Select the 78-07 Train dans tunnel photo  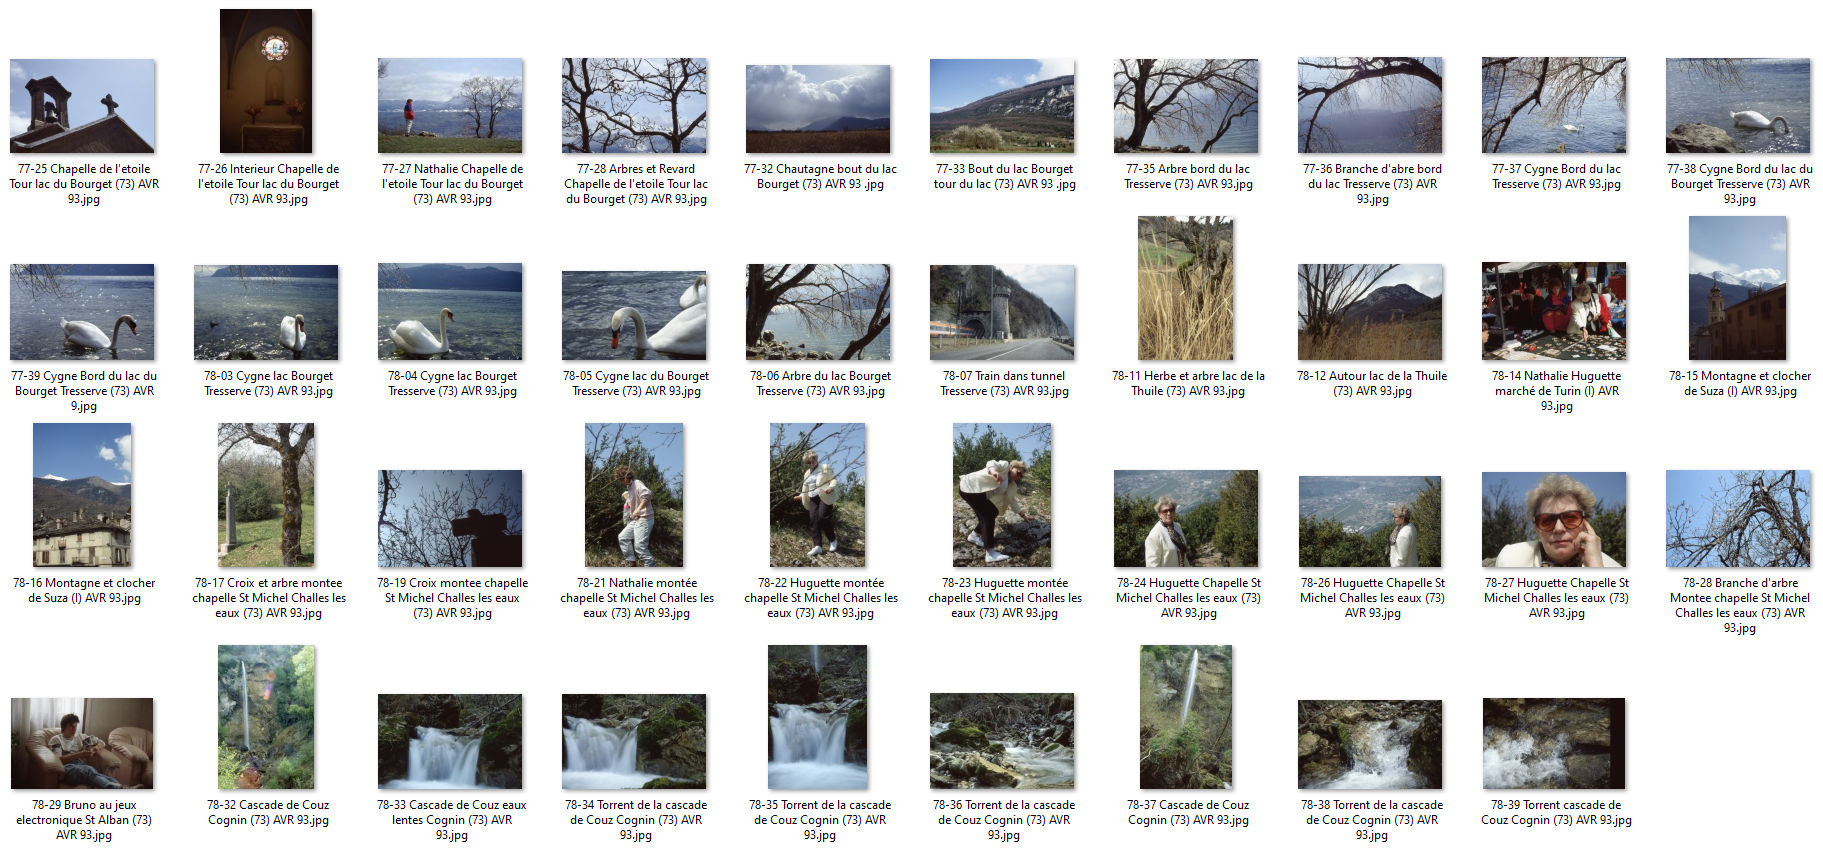(x=1002, y=312)
